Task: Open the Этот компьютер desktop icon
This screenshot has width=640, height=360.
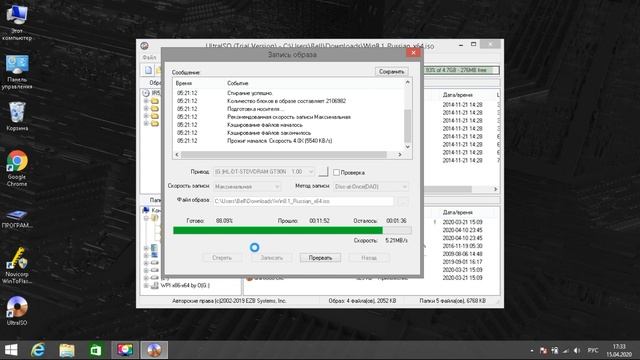Action: point(17,22)
